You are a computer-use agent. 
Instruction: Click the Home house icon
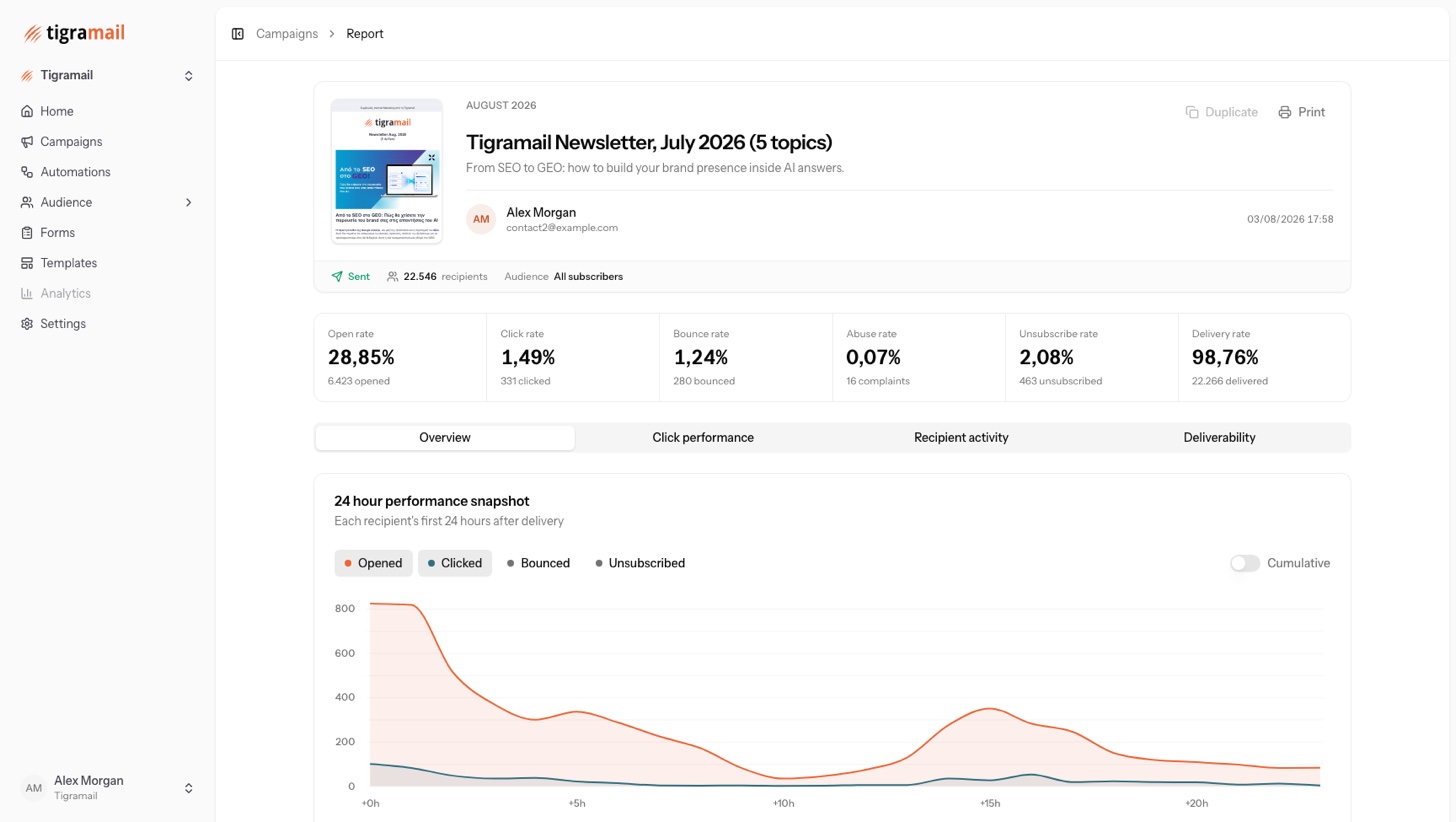pos(27,111)
